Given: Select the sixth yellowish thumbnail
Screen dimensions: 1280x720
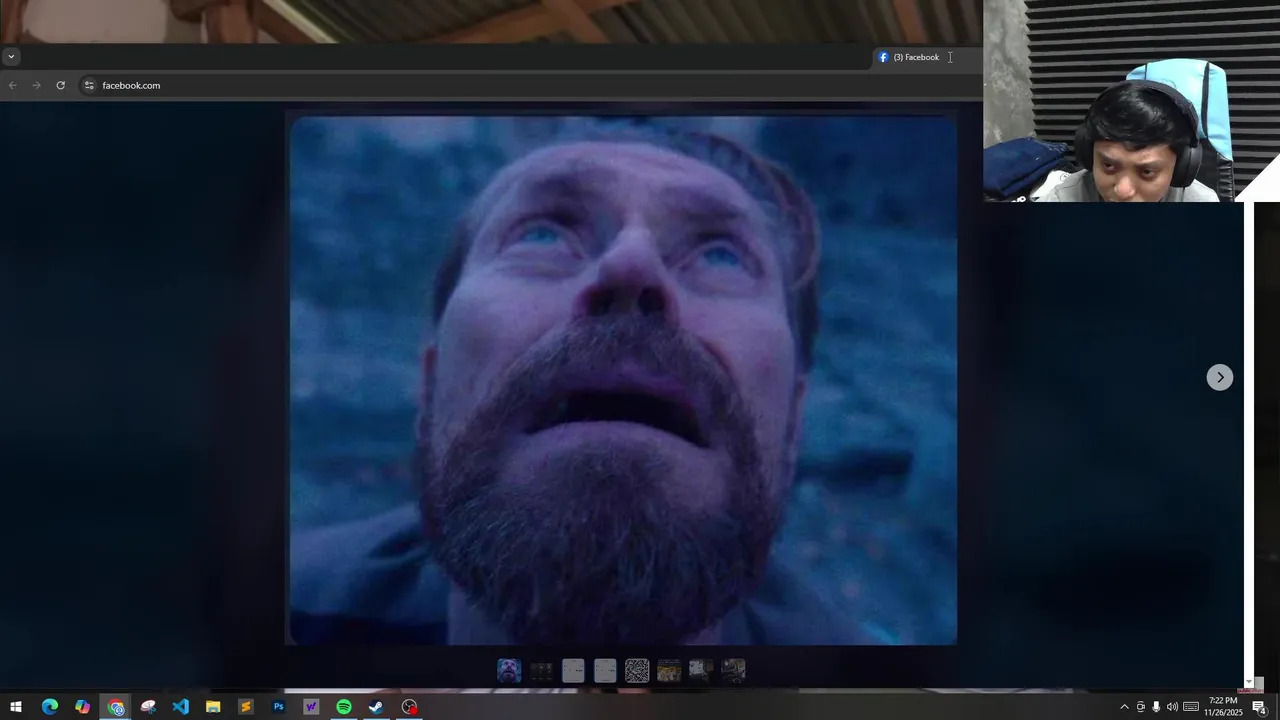Looking at the screenshot, I should 669,670.
